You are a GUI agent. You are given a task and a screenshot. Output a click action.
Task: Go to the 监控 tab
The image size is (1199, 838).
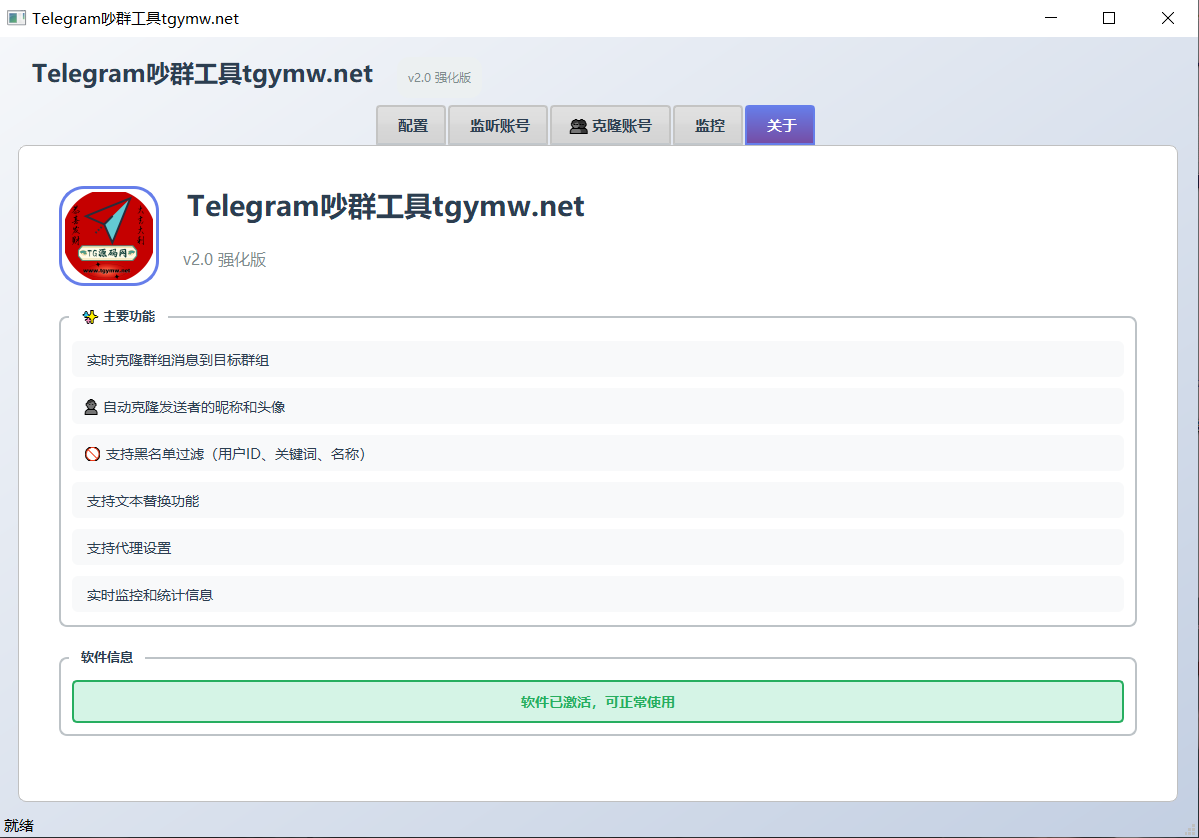[x=709, y=126]
